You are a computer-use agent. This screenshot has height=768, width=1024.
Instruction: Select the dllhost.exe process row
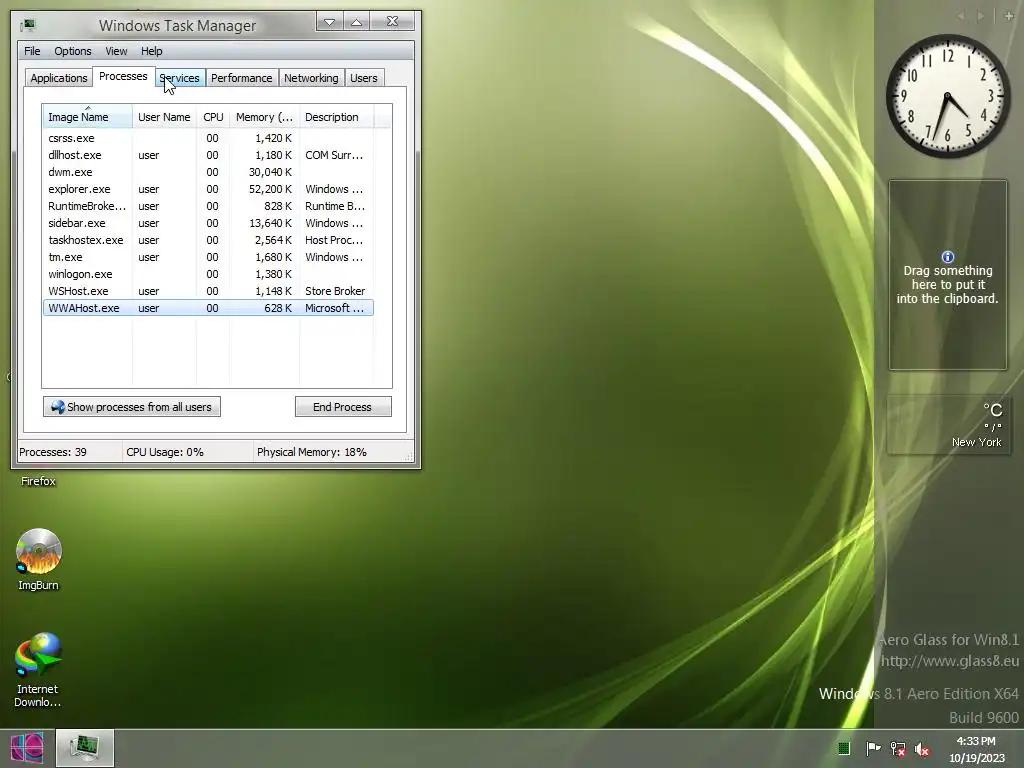pyautogui.click(x=208, y=155)
